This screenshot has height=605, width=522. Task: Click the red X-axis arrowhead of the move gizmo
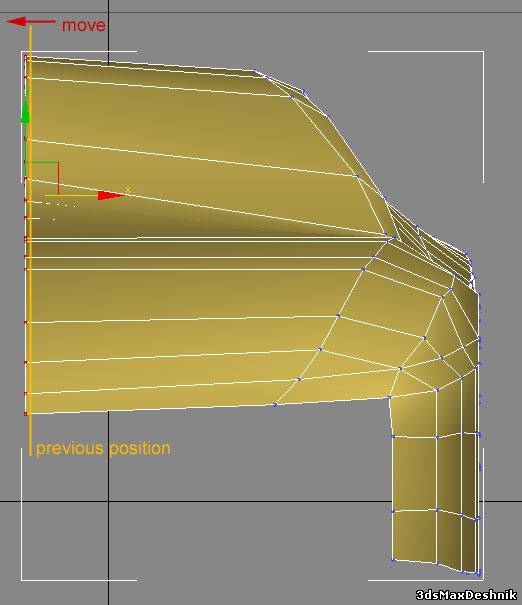[x=111, y=196]
